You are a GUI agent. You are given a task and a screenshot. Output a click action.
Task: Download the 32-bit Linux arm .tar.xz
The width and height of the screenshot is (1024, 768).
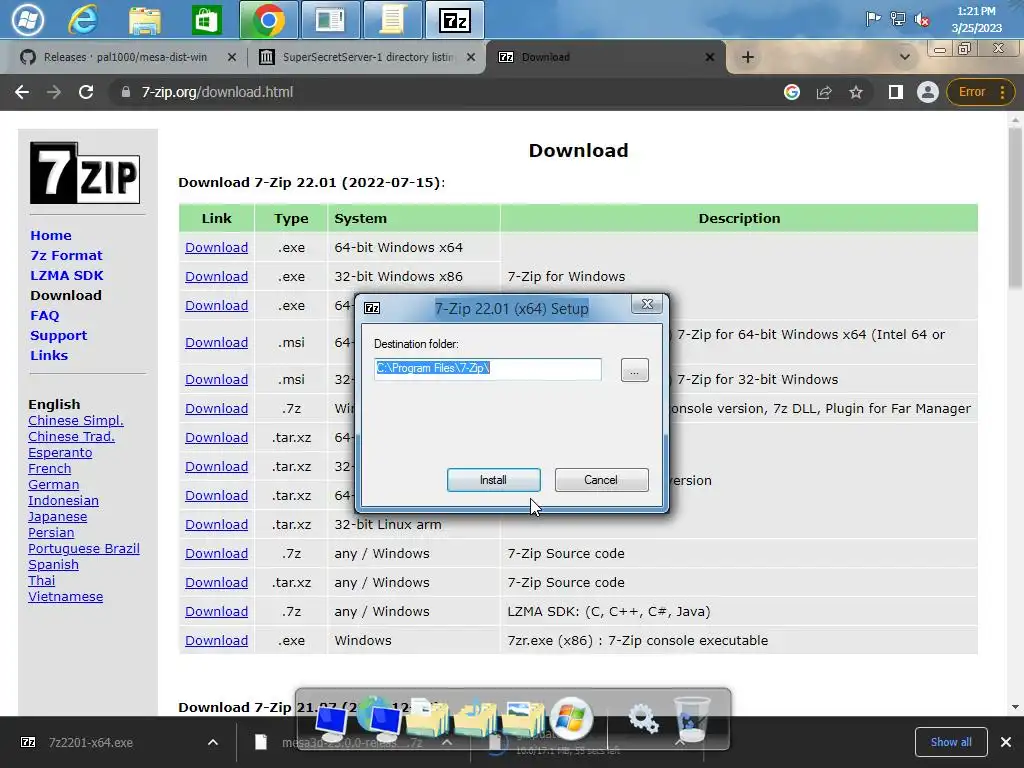[216, 524]
